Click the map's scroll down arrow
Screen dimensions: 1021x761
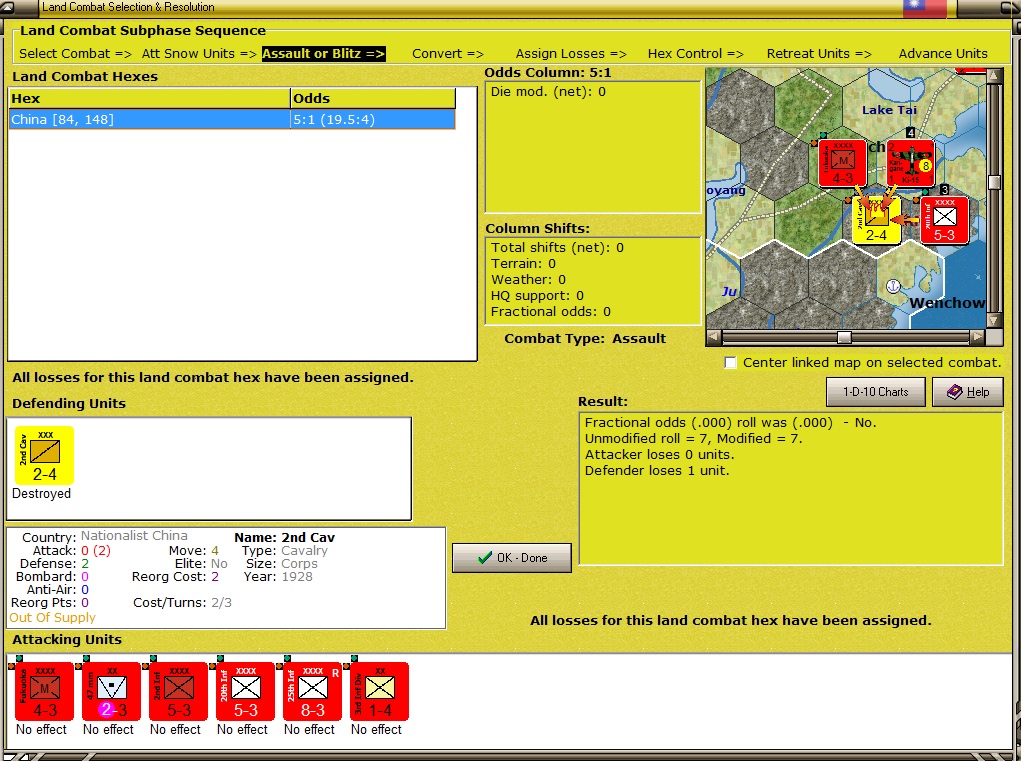point(994,320)
